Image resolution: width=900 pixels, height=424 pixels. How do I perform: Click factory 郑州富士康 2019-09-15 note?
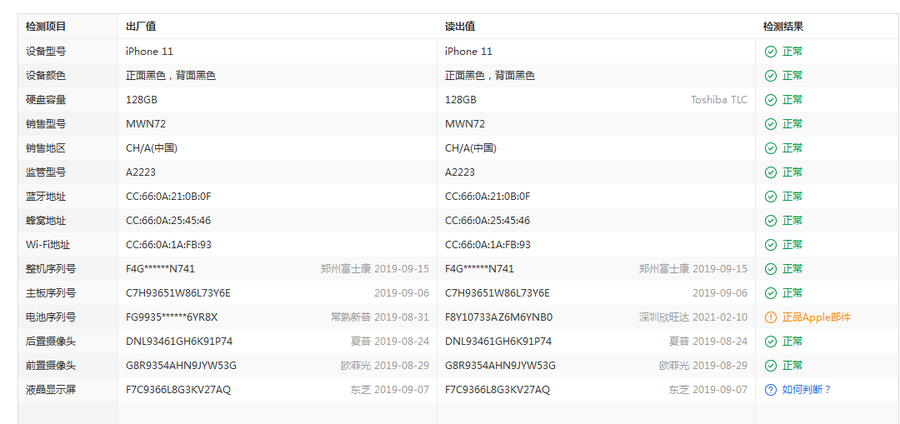coord(375,269)
